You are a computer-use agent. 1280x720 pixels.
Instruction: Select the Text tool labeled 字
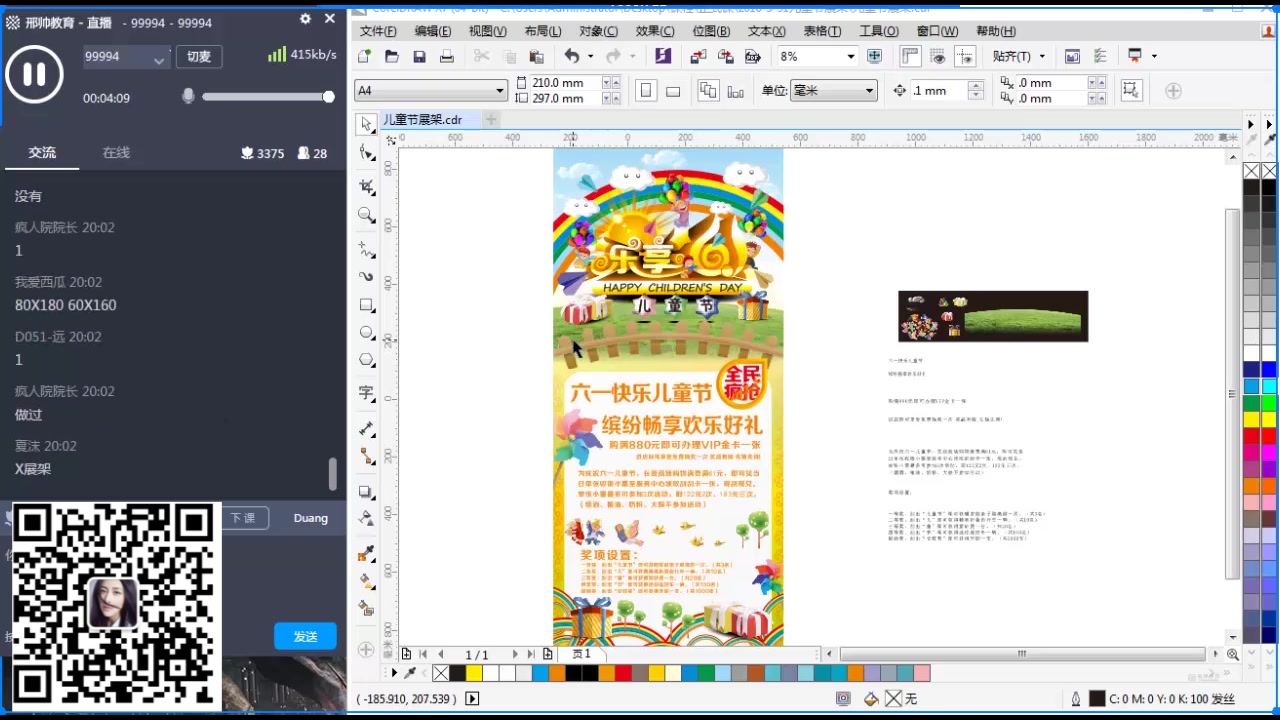[366, 389]
